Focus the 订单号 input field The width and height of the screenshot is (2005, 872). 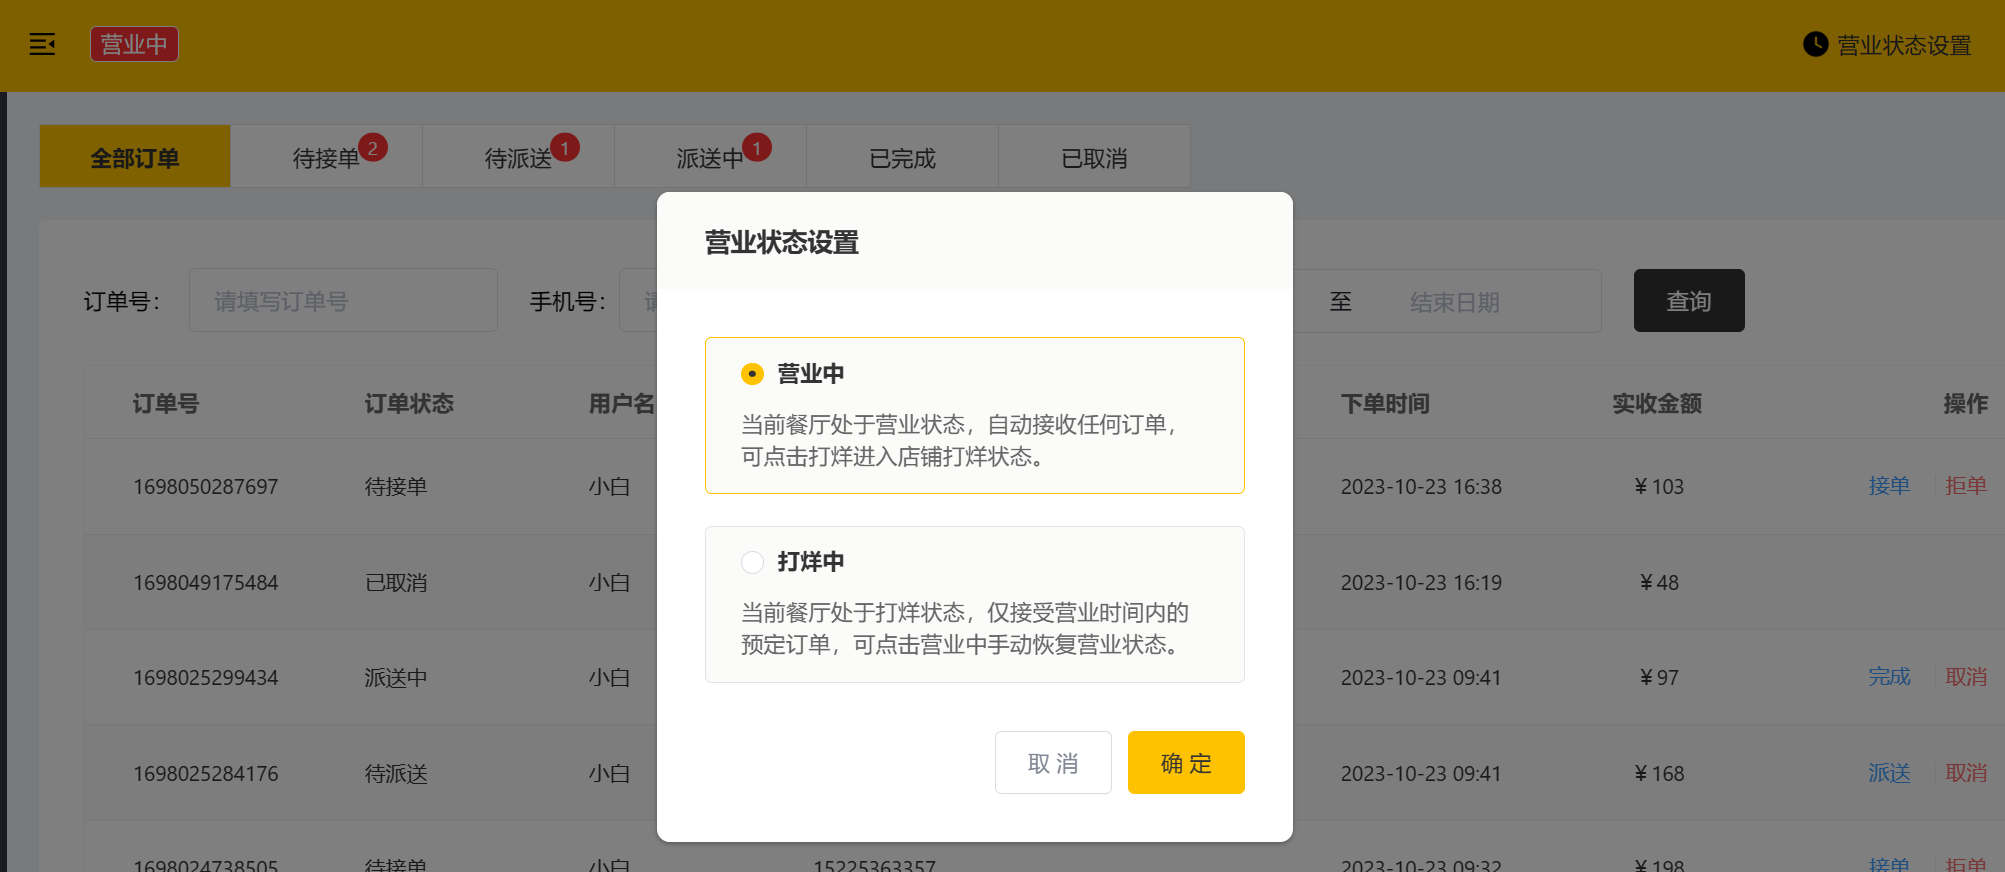[x=343, y=300]
